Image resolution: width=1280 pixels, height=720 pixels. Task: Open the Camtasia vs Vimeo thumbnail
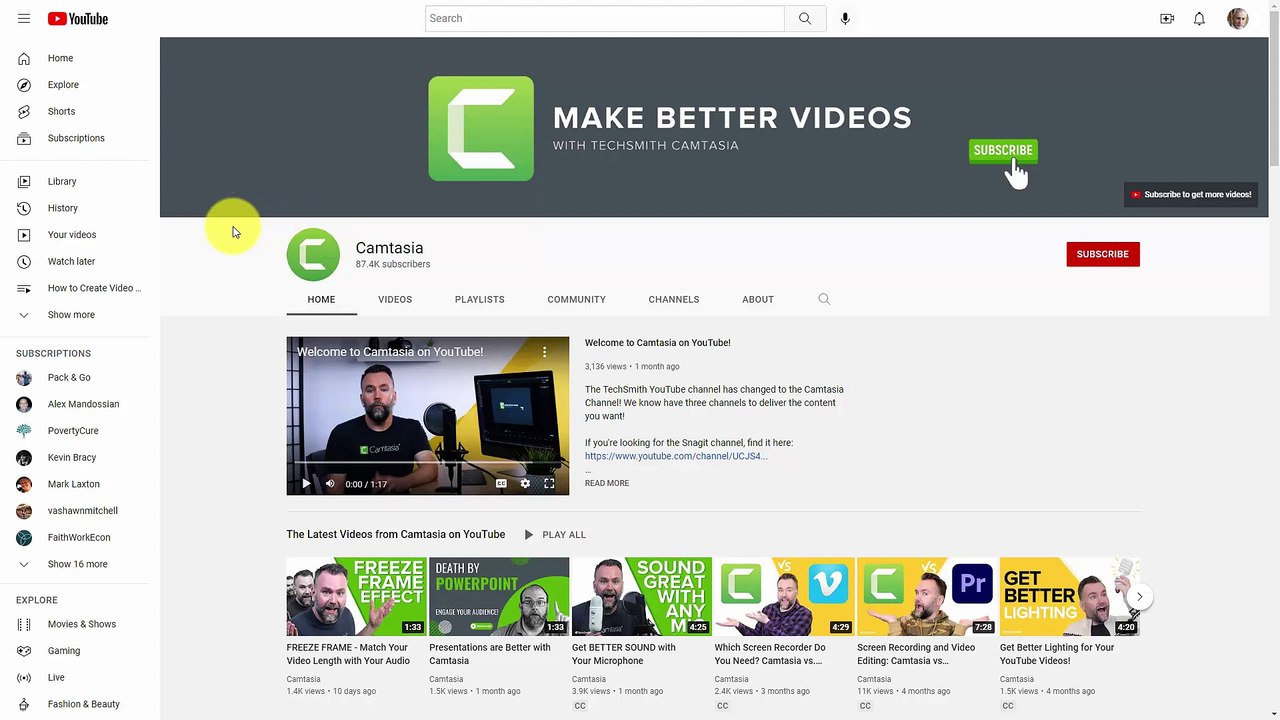(x=785, y=597)
